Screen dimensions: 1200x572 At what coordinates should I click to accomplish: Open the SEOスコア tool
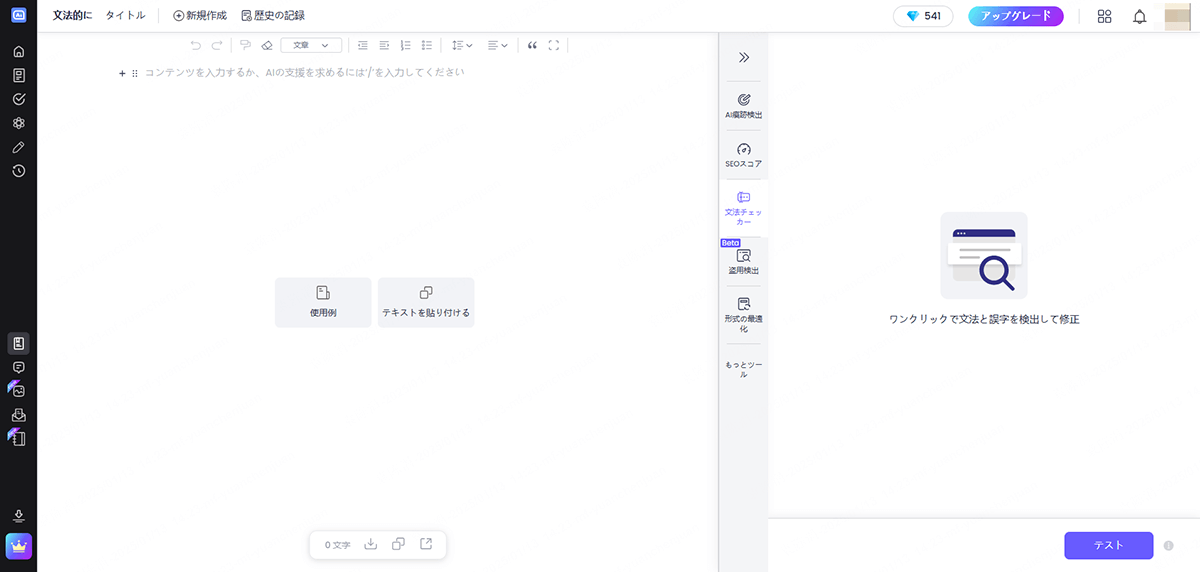(x=744, y=155)
